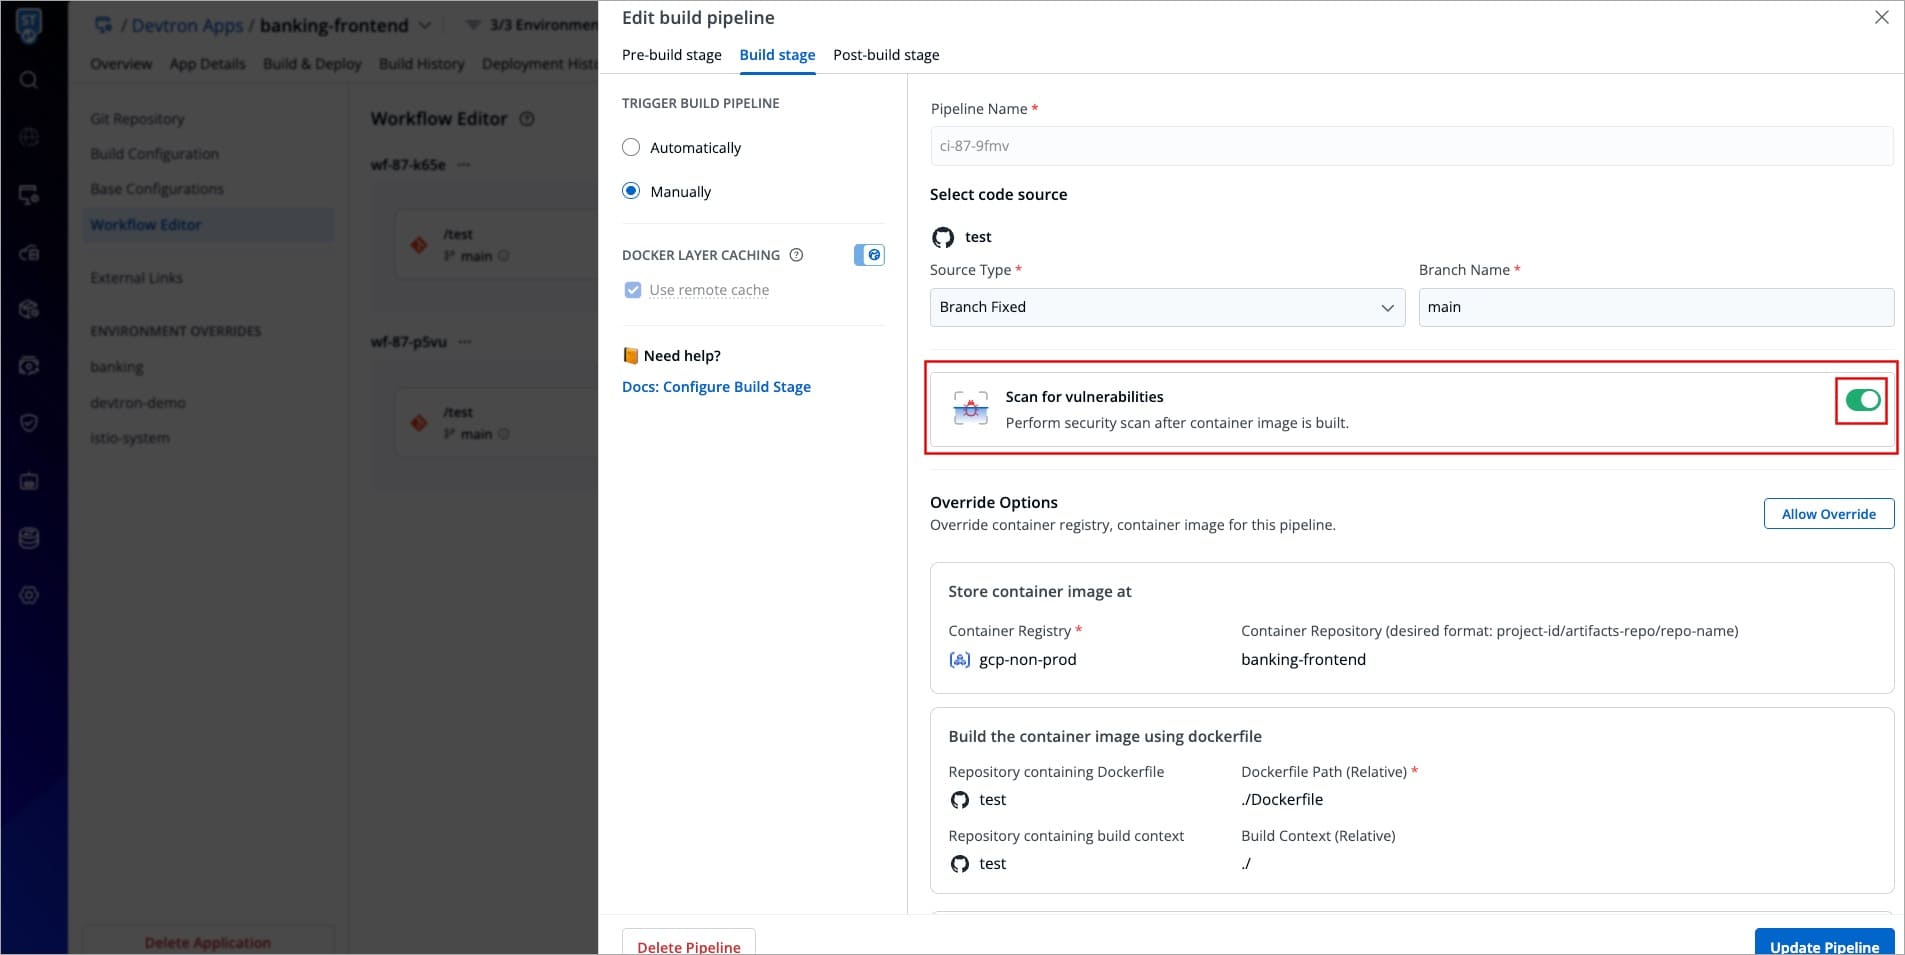The image size is (1905, 955).
Task: Toggle the Use remote cache checkbox
Action: coord(632,290)
